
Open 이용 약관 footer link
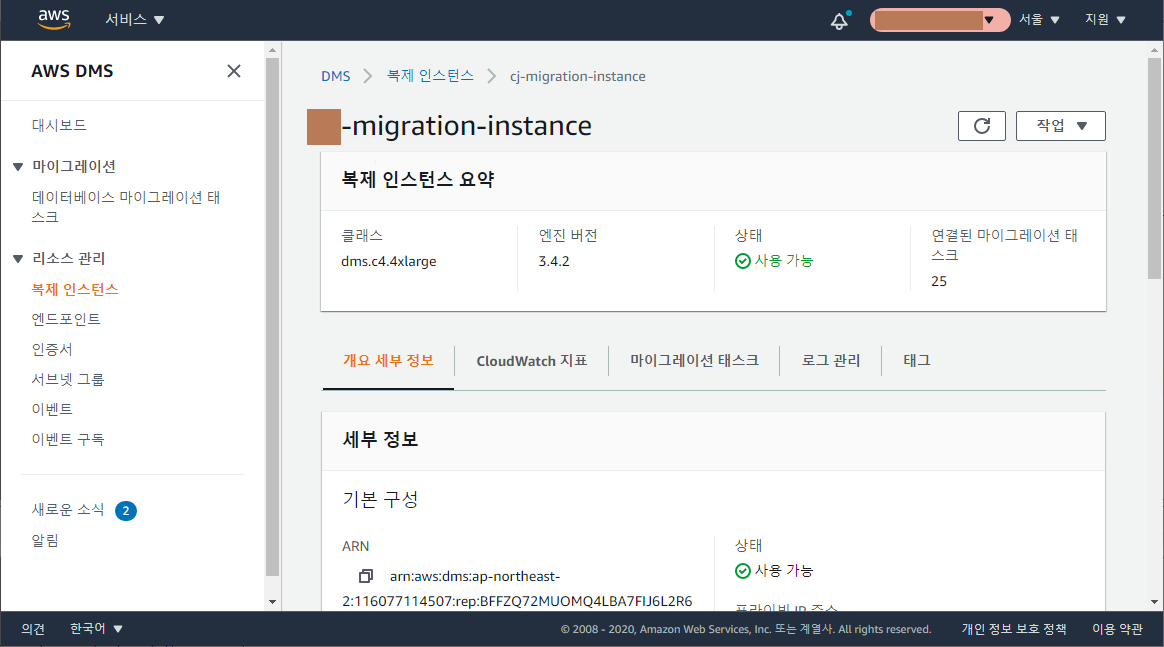pos(1117,629)
